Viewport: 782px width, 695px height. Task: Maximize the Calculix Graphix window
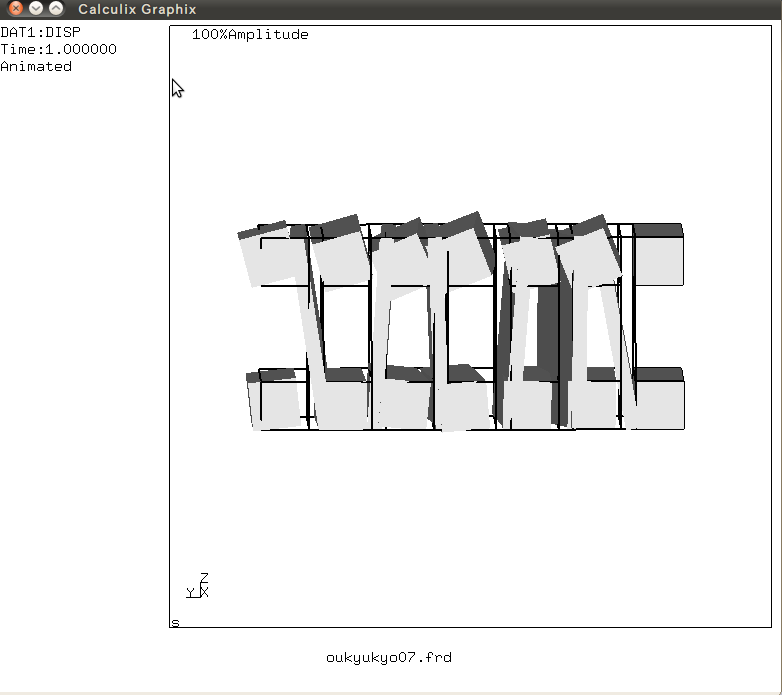(x=56, y=8)
